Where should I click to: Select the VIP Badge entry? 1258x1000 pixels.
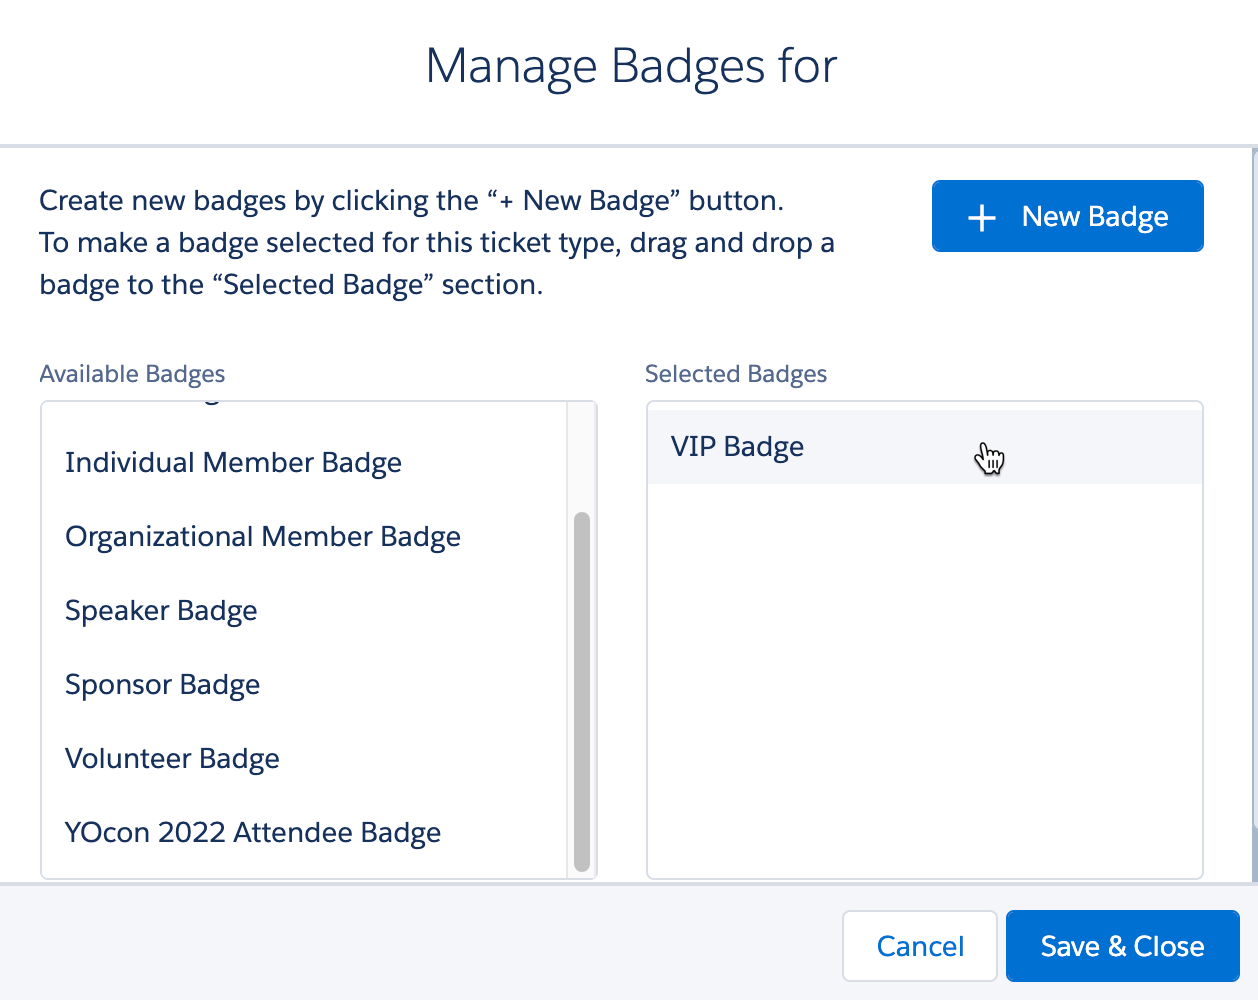tap(737, 446)
